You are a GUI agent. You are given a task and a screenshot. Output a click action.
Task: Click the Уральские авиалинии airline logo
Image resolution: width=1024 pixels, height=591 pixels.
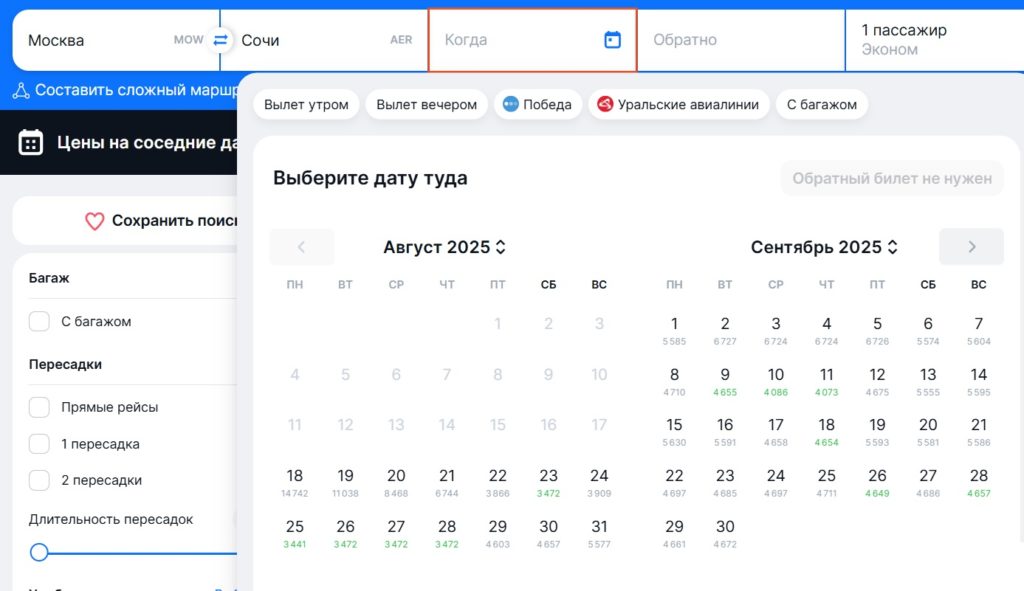pos(604,103)
